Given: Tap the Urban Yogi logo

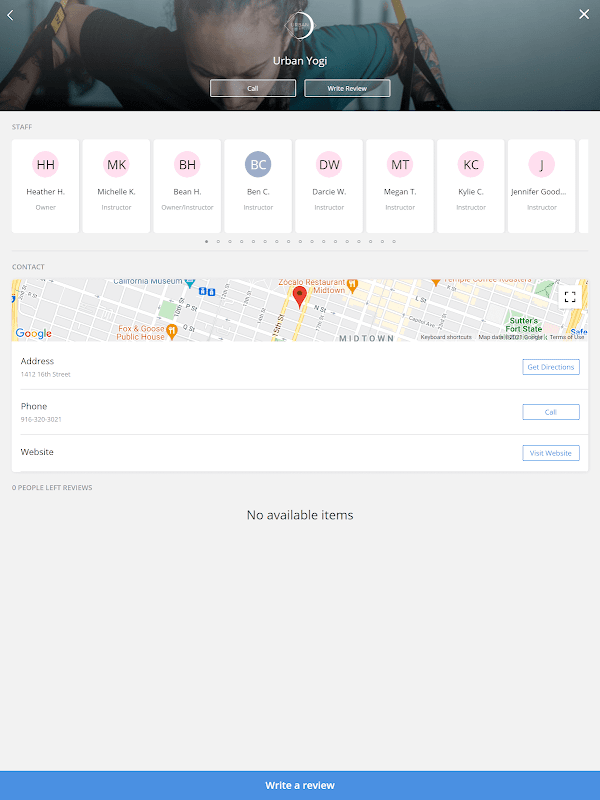Looking at the screenshot, I should tap(300, 25).
